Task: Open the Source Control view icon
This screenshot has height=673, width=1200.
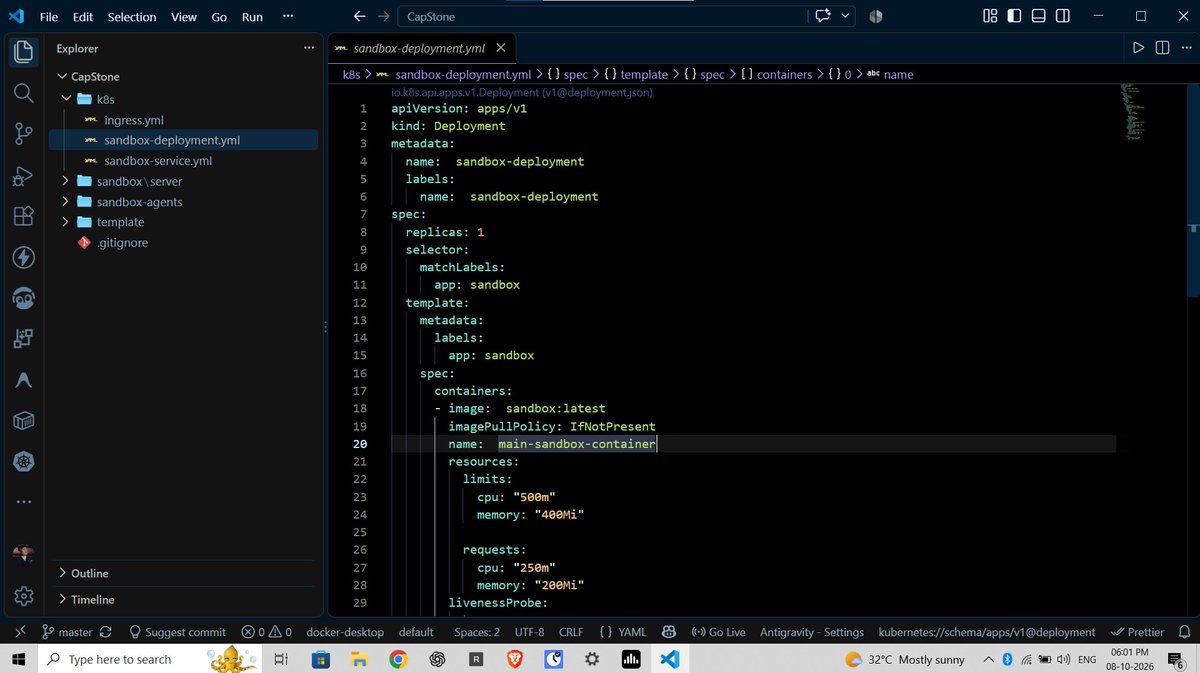Action: pyautogui.click(x=24, y=134)
